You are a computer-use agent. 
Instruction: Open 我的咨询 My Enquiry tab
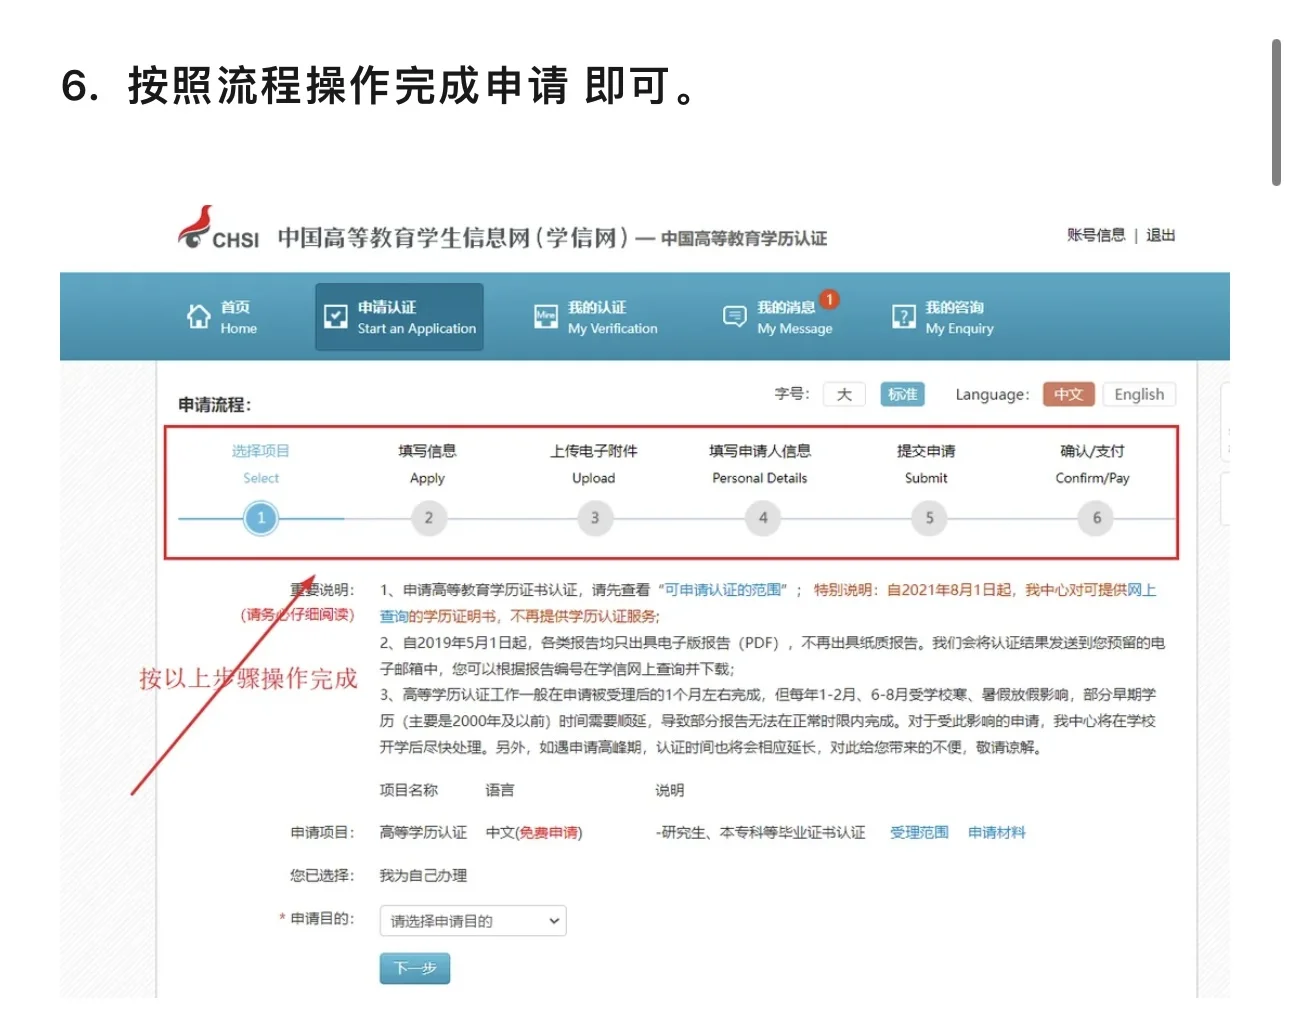point(943,317)
